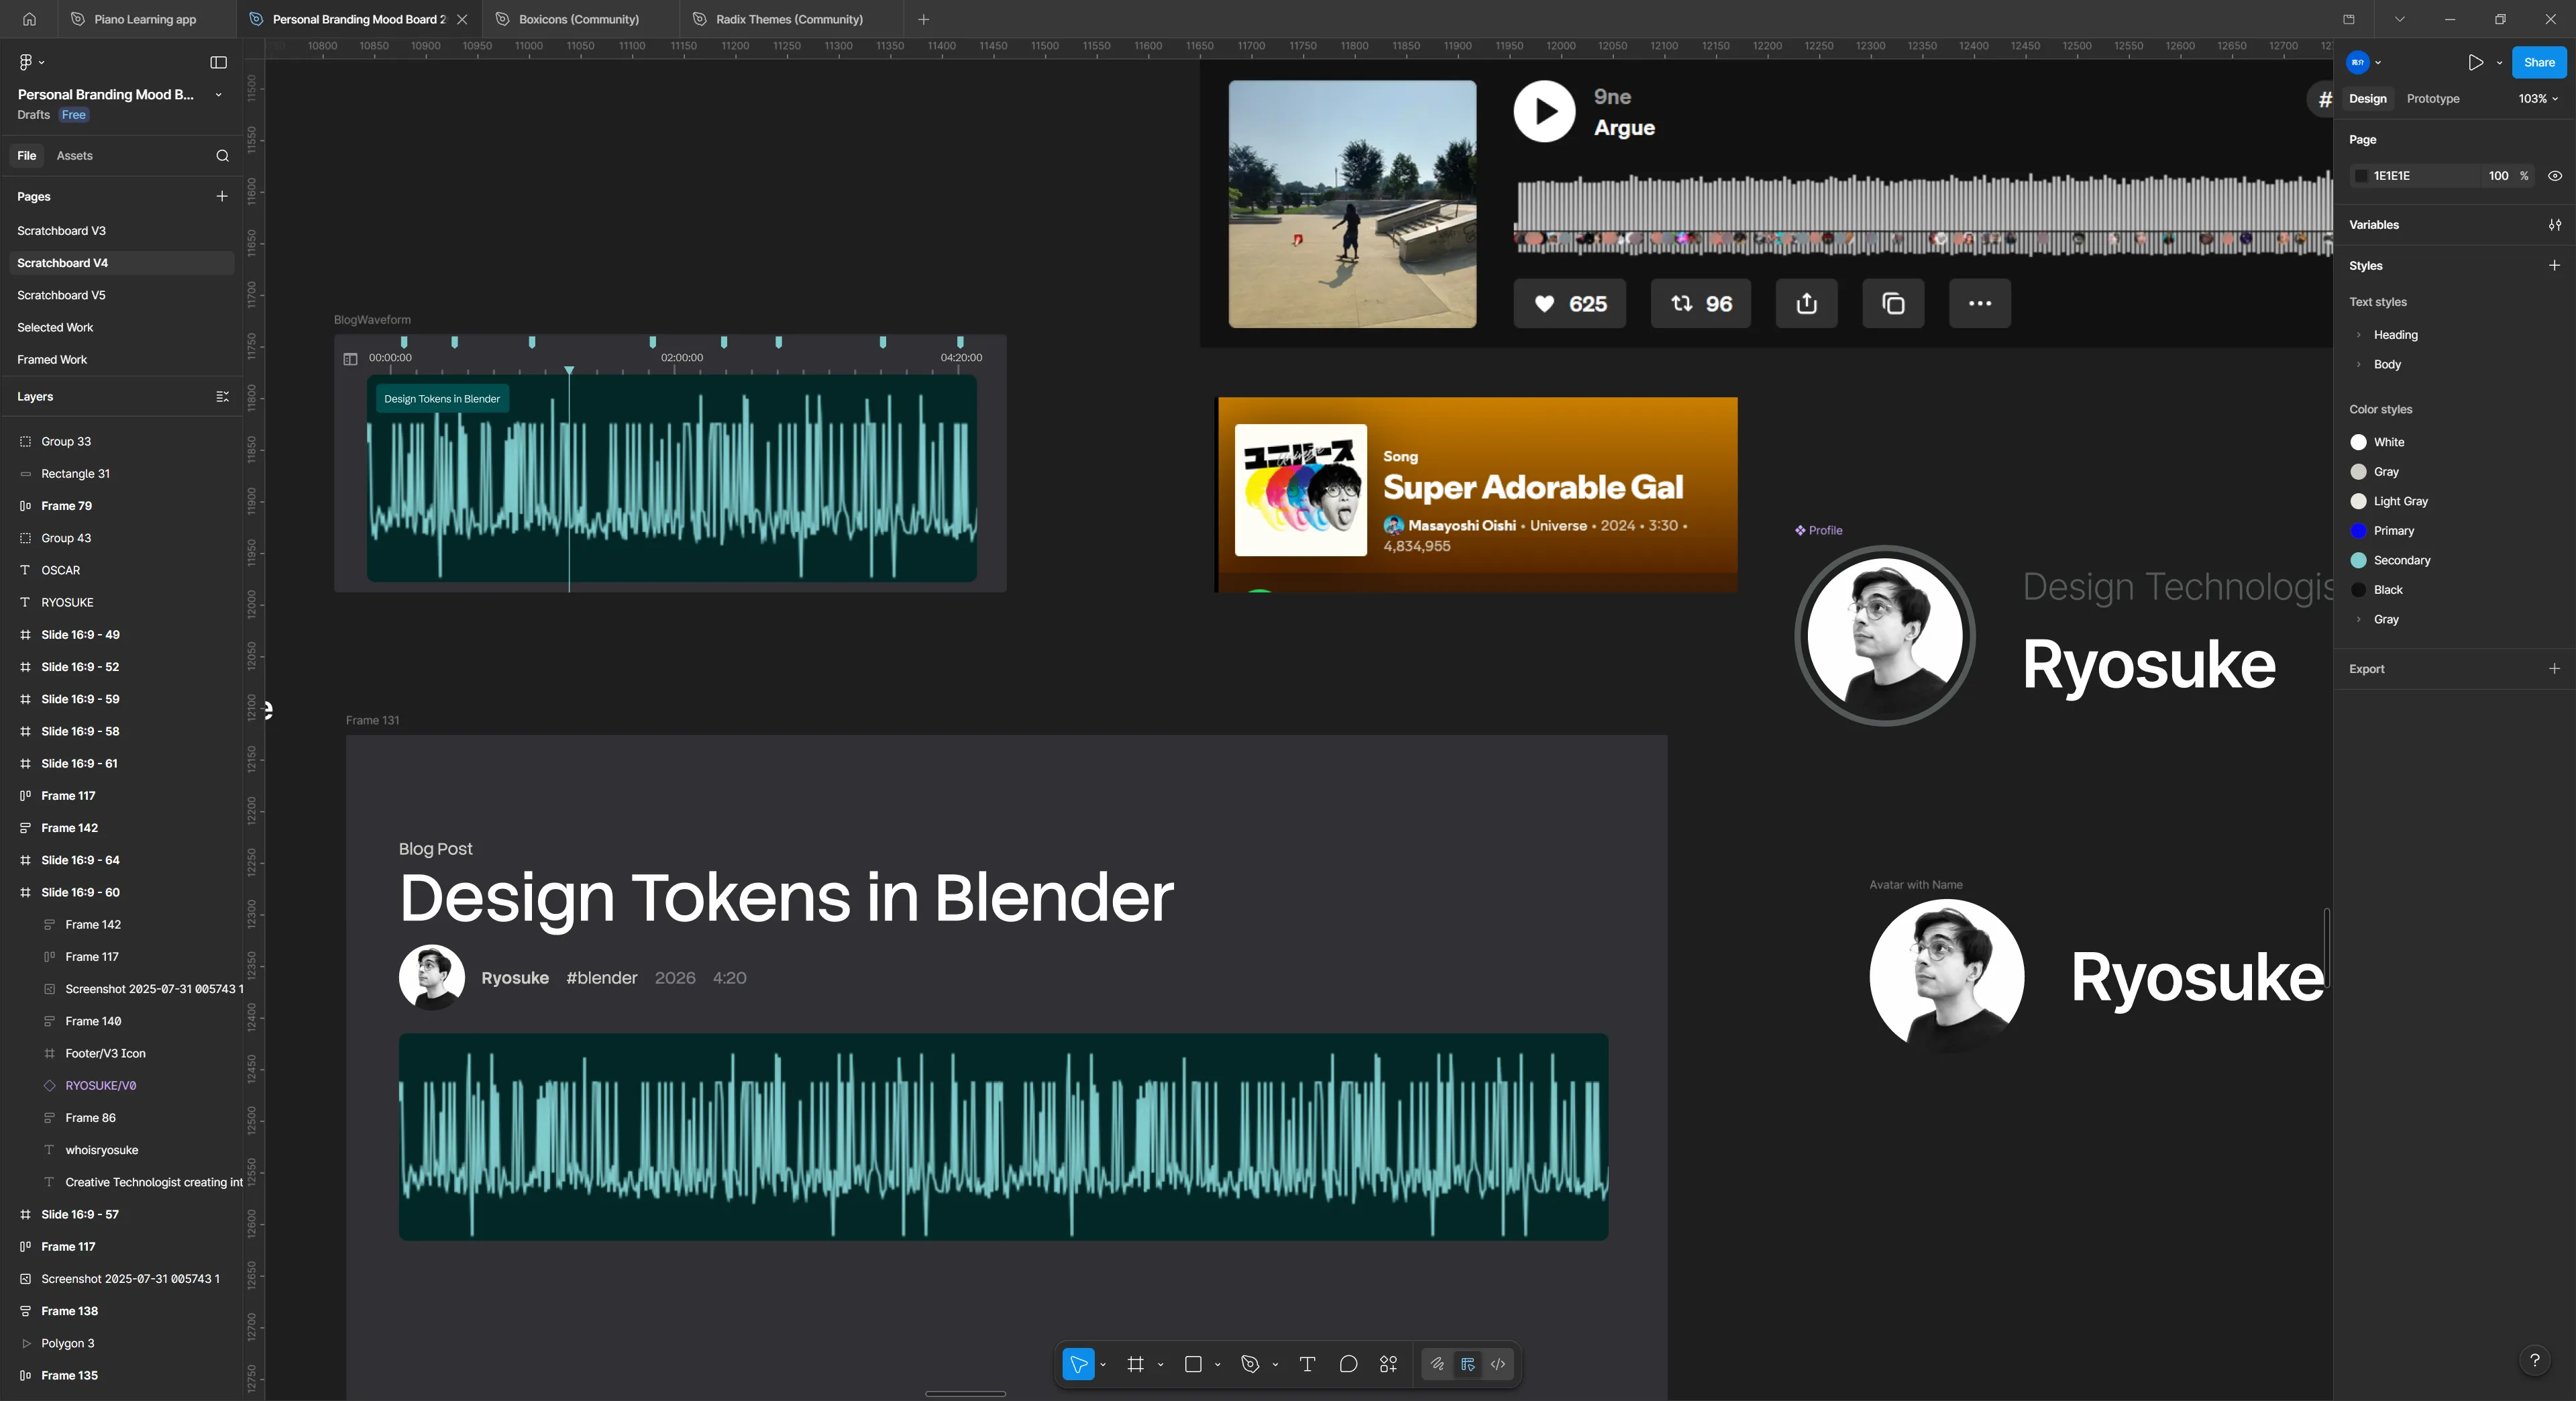The image size is (2576, 1401).
Task: Open search using the magnifier icon
Action: point(222,156)
